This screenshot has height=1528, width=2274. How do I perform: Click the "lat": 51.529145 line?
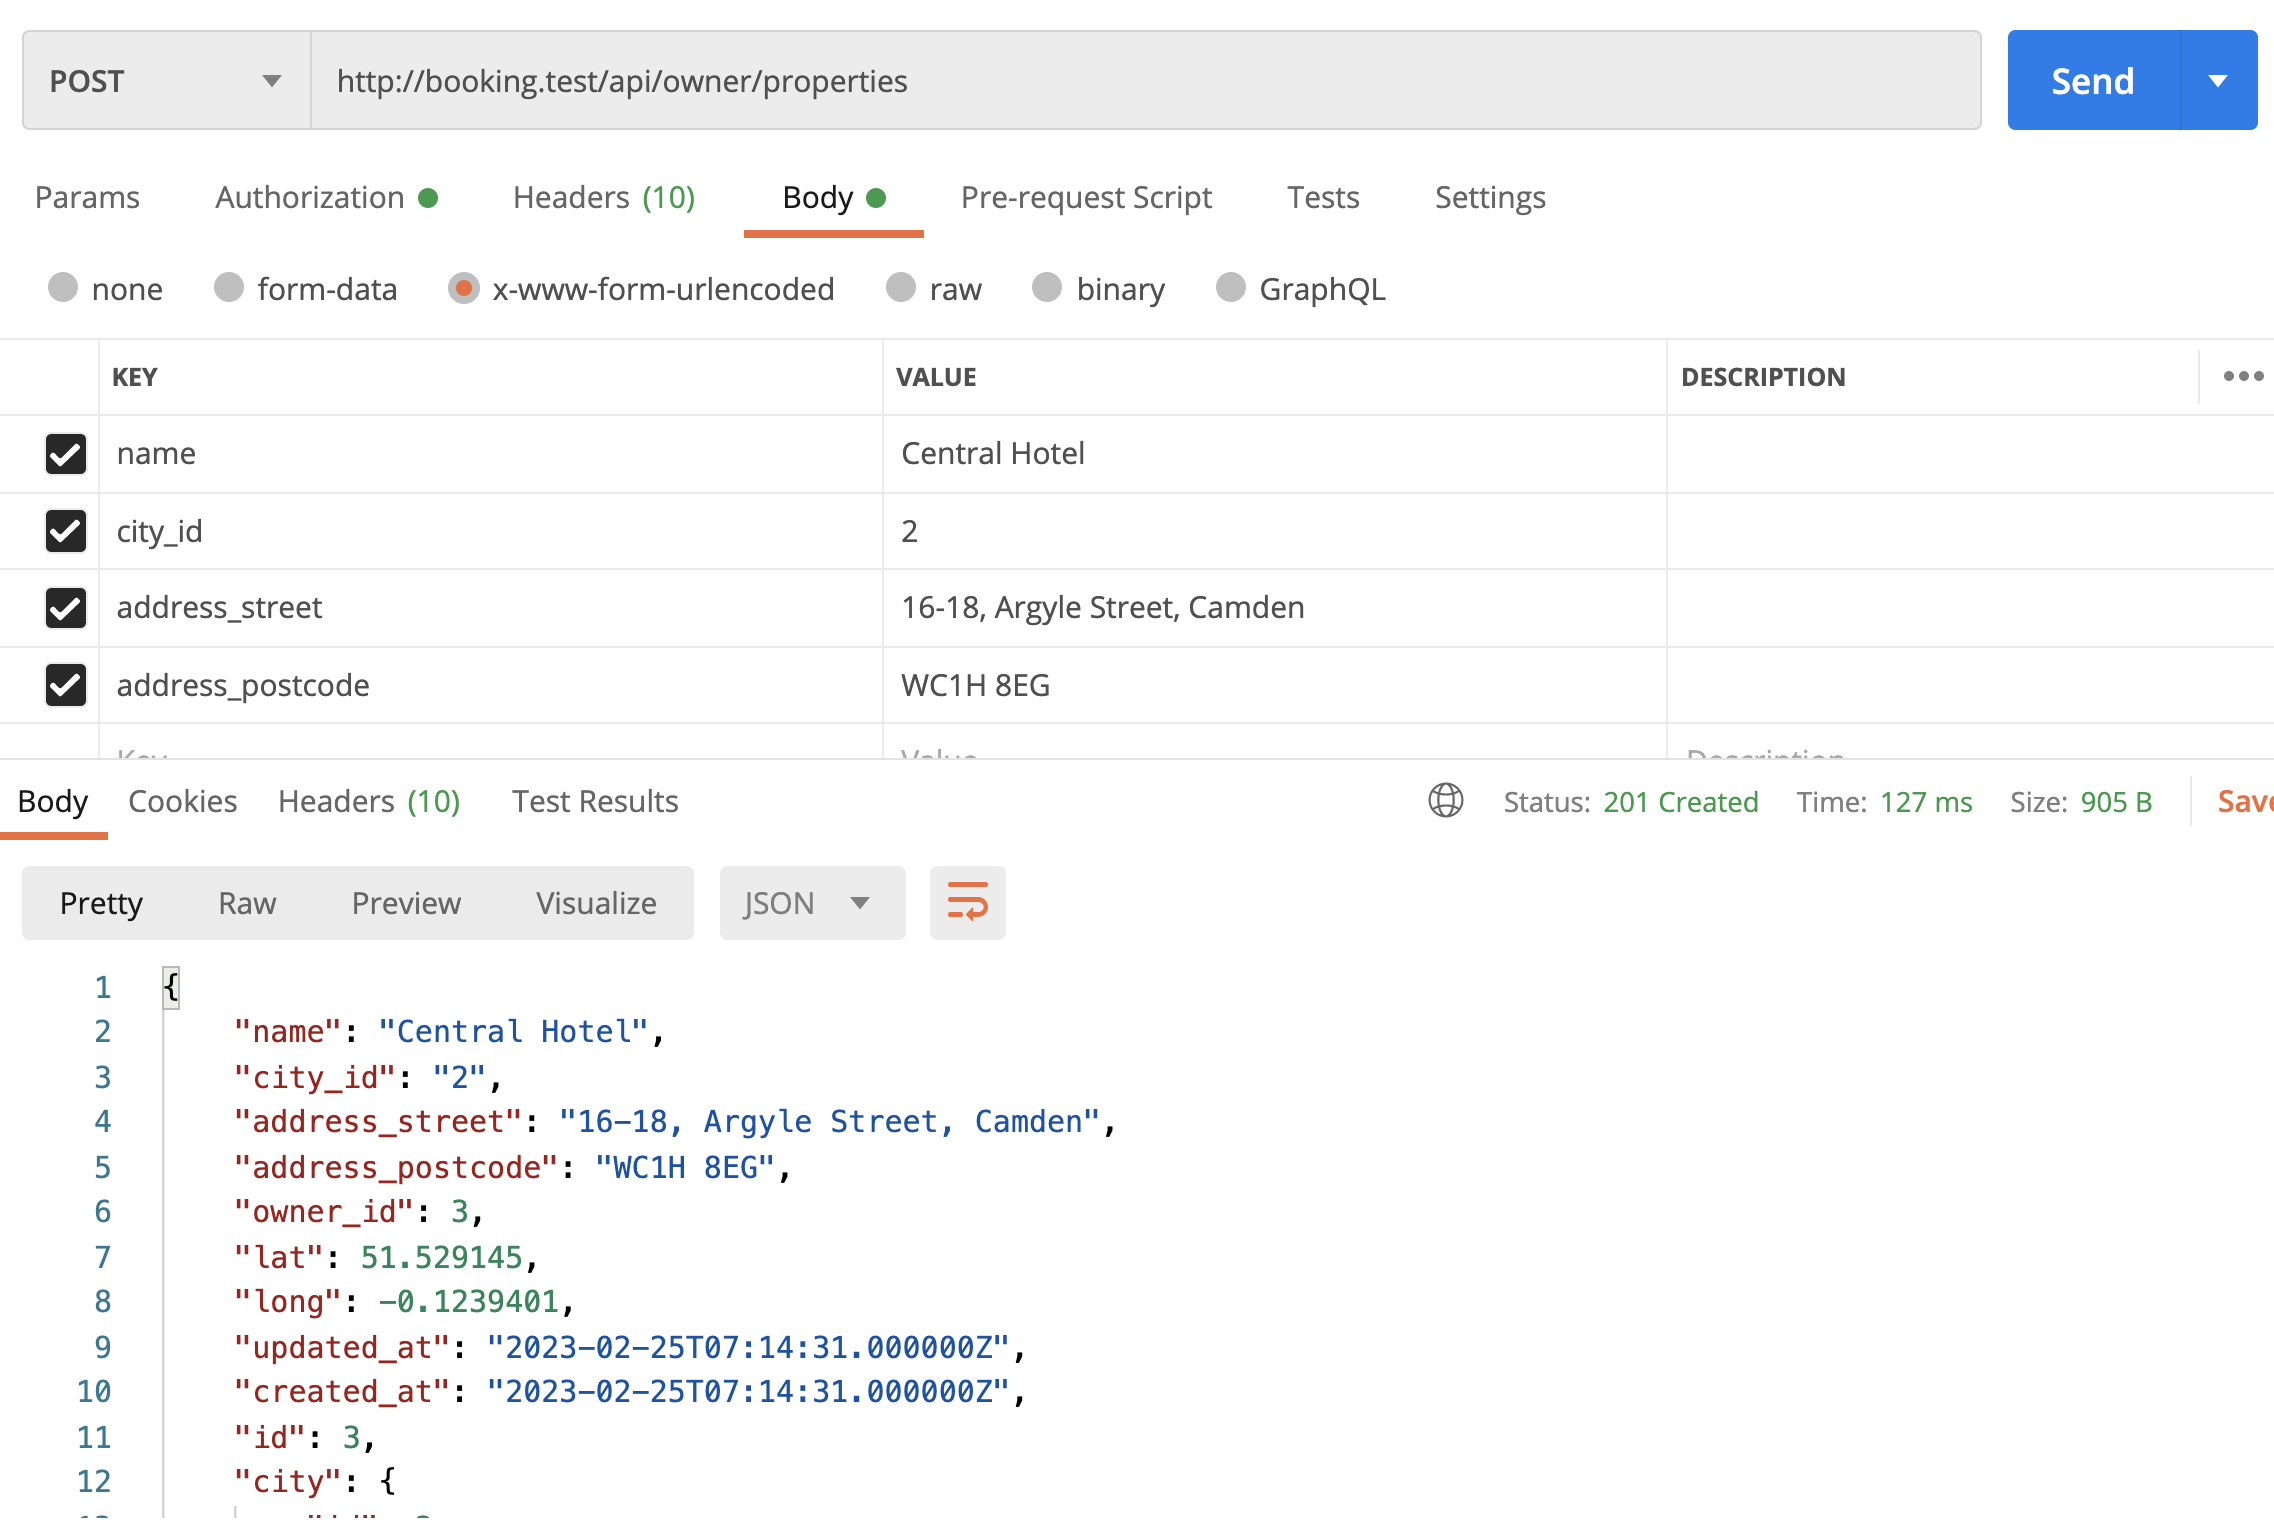click(386, 1257)
